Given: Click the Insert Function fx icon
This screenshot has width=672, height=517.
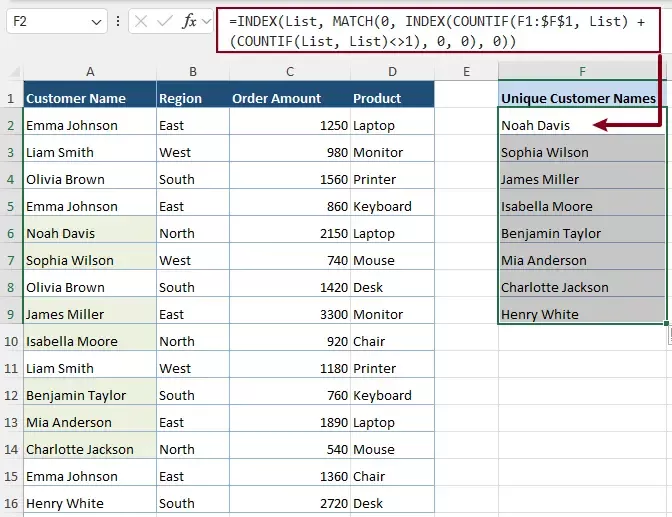Looking at the screenshot, I should [189, 21].
